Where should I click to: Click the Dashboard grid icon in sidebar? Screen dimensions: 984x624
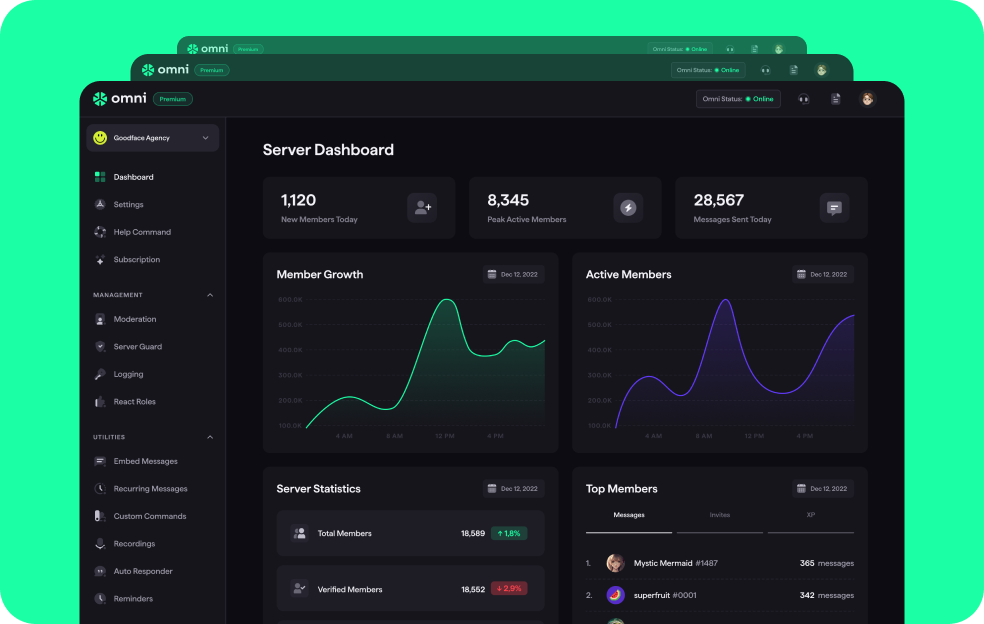click(100, 177)
